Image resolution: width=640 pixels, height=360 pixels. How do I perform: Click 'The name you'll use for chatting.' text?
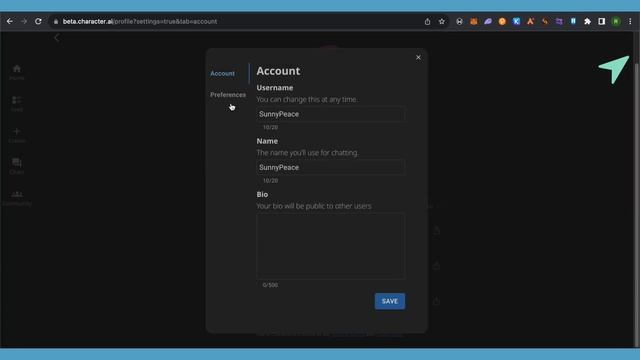coord(308,153)
